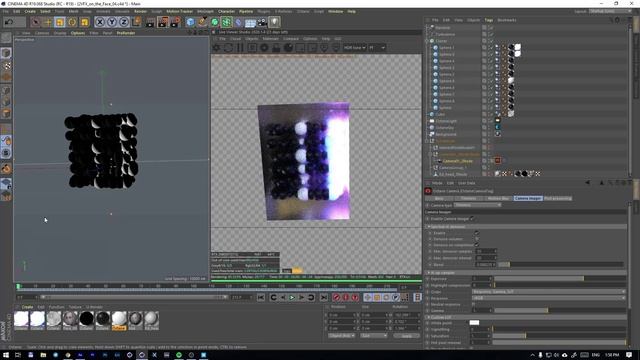Click the Max. denoiser samples input field

click(x=486, y=251)
